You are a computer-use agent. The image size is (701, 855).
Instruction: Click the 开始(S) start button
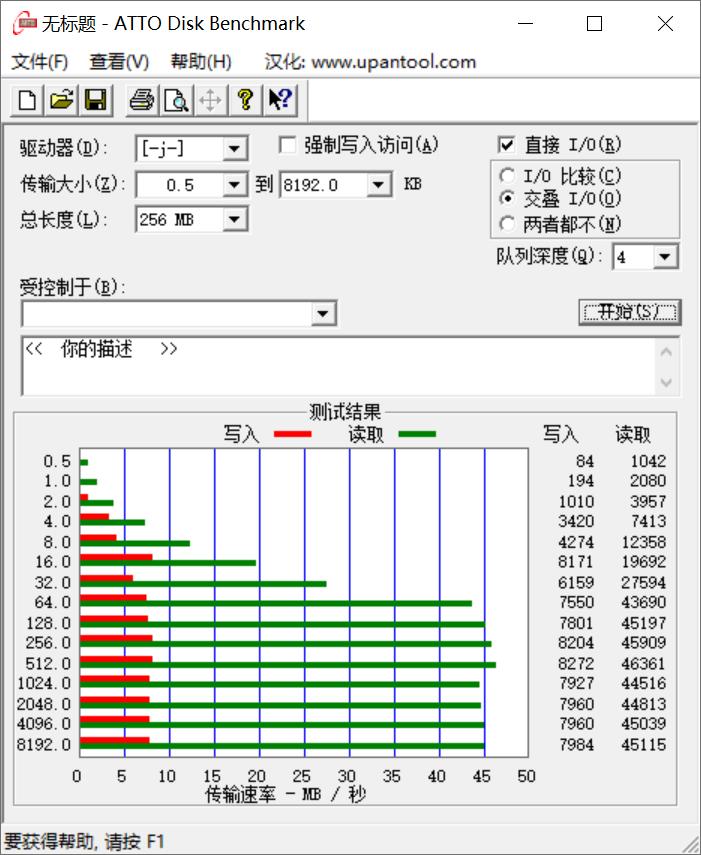[630, 312]
